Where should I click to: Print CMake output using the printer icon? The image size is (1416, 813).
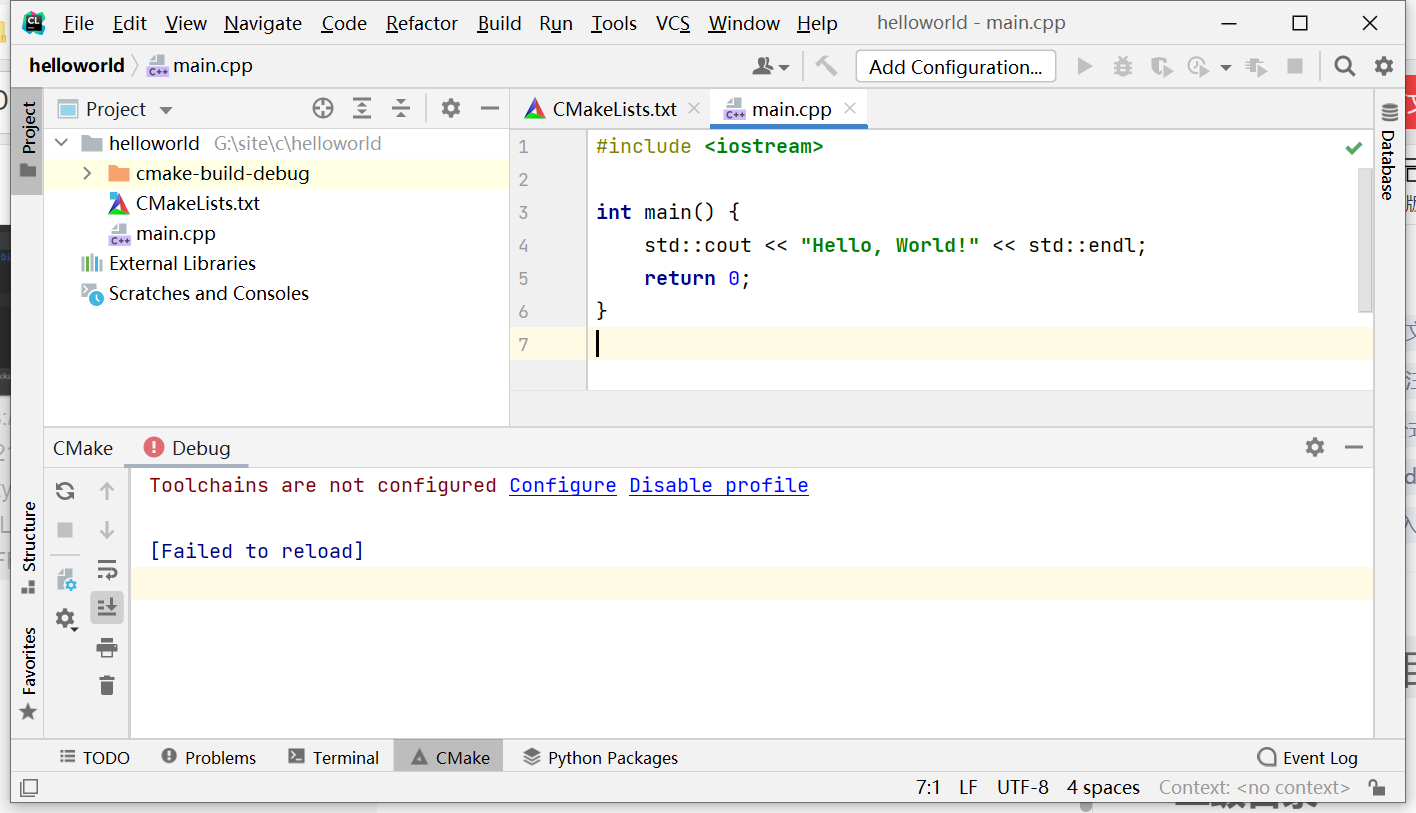(x=107, y=647)
